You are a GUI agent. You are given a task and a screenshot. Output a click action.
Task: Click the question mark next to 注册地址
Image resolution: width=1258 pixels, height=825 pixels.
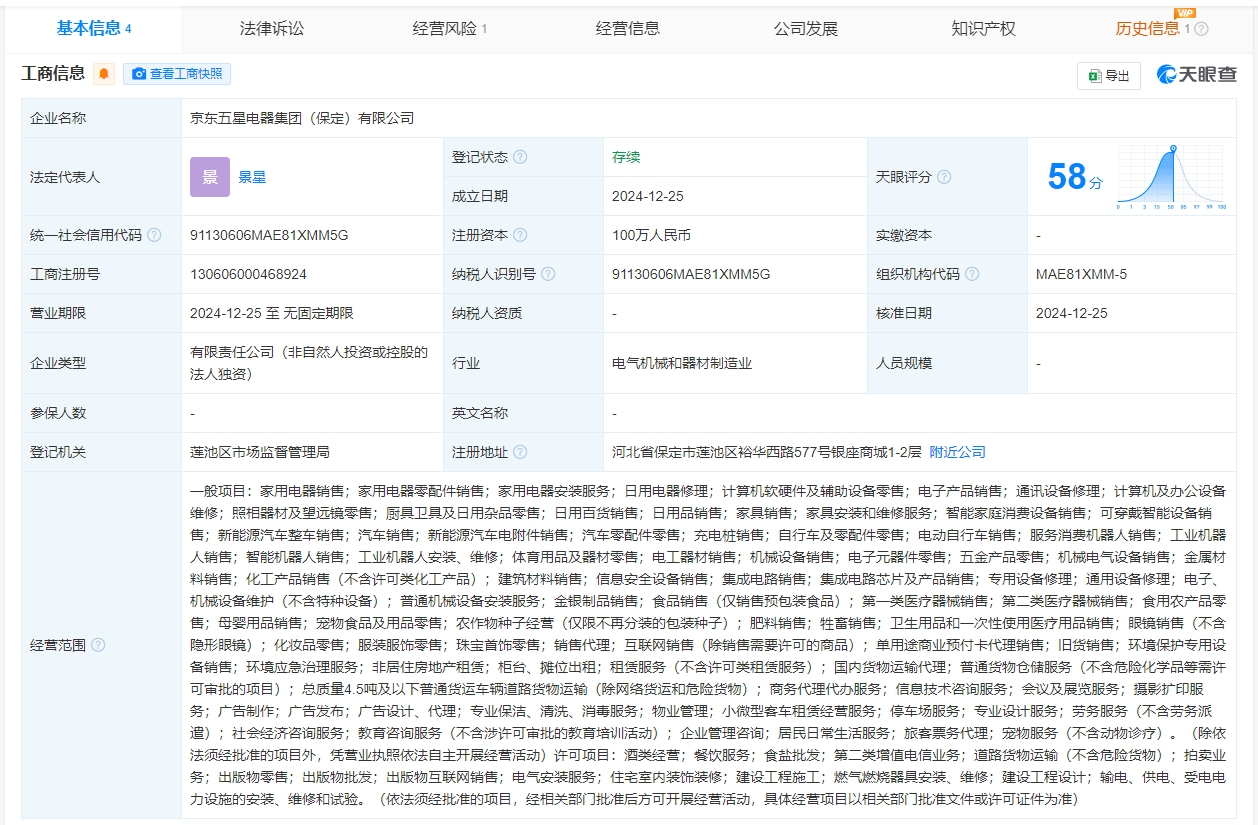(x=520, y=452)
